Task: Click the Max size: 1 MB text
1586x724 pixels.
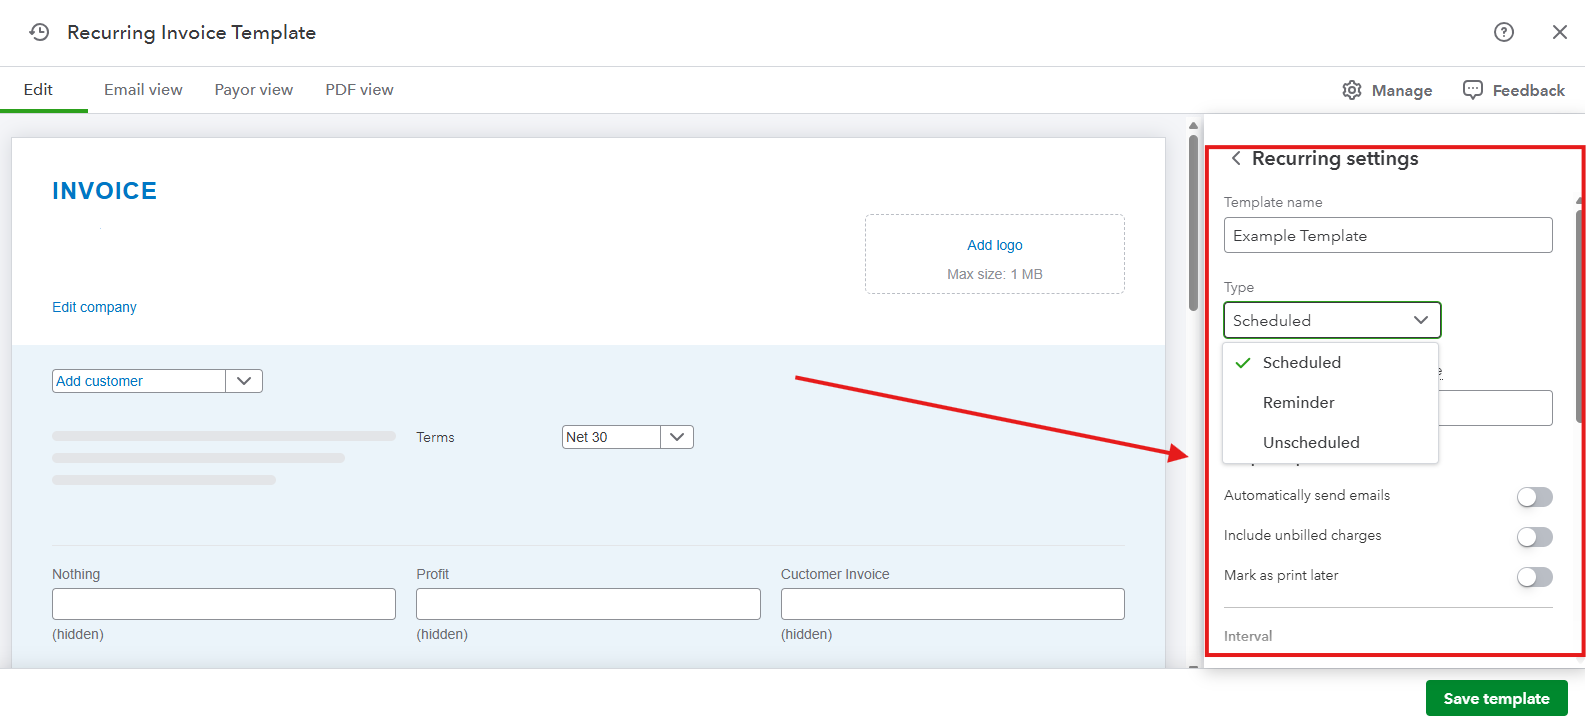Action: pyautogui.click(x=994, y=274)
